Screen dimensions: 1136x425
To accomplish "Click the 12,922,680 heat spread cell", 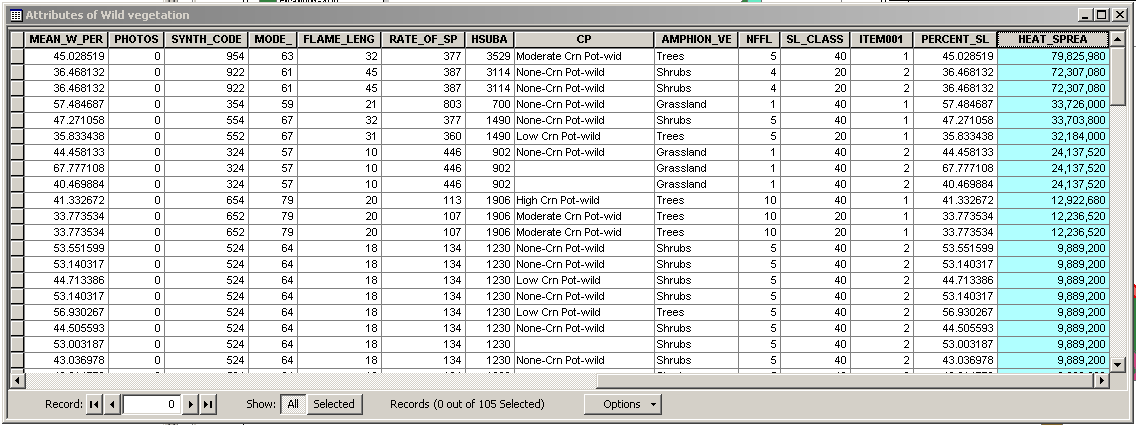I will tap(1053, 200).
